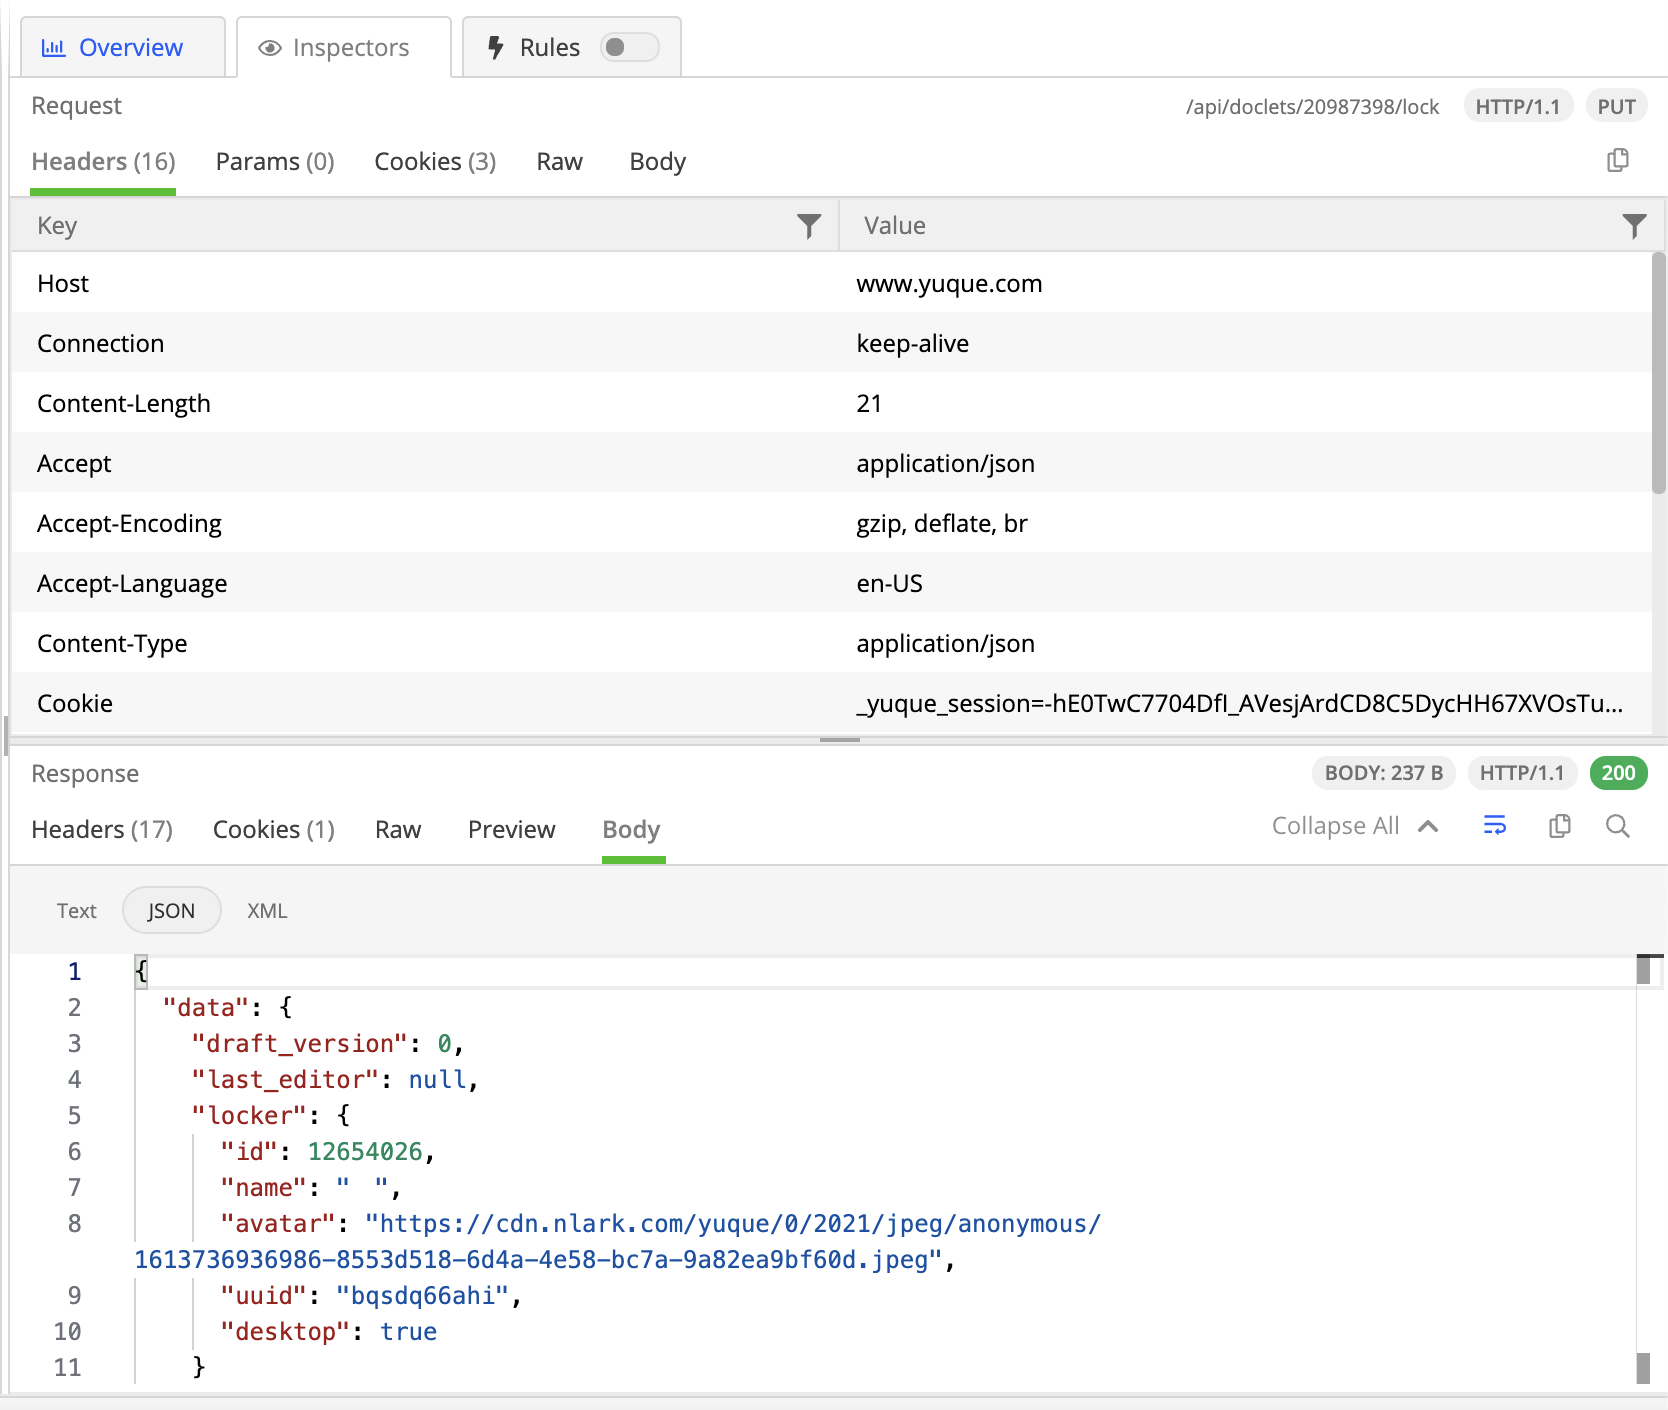1668x1410 pixels.
Task: Select the Text body format
Action: coord(76,911)
